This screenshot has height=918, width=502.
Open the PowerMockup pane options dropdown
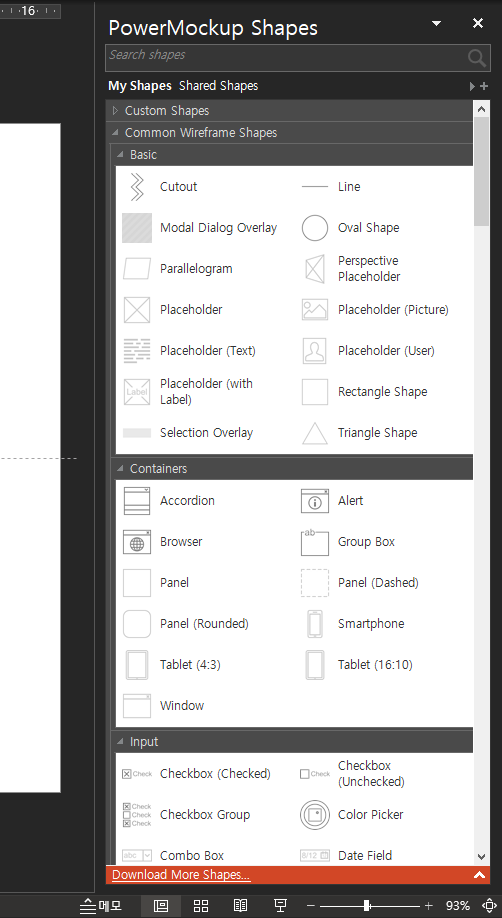[436, 23]
